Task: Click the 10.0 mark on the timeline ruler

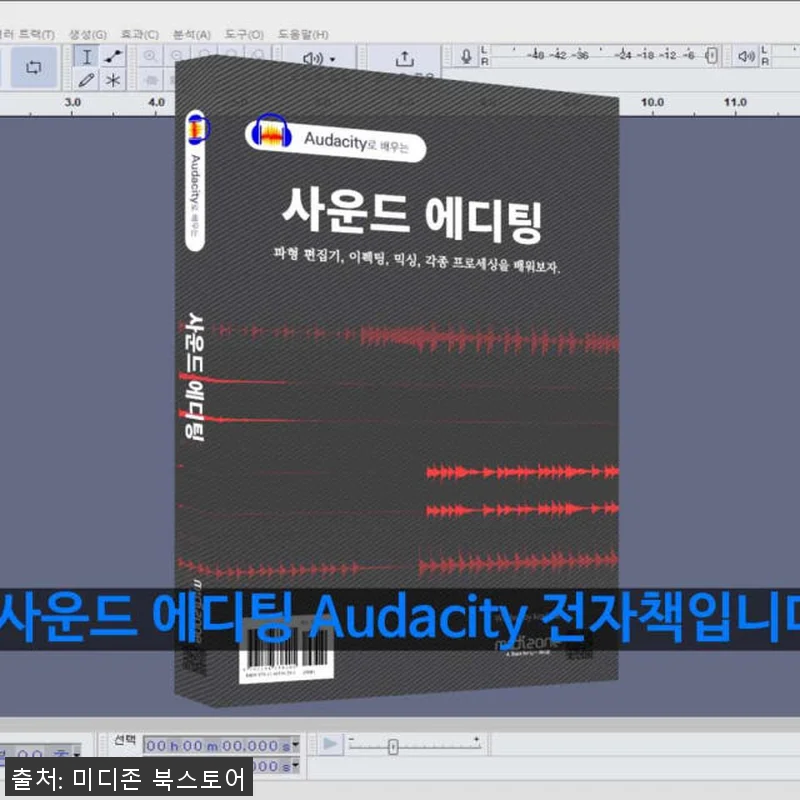Action: pyautogui.click(x=652, y=103)
